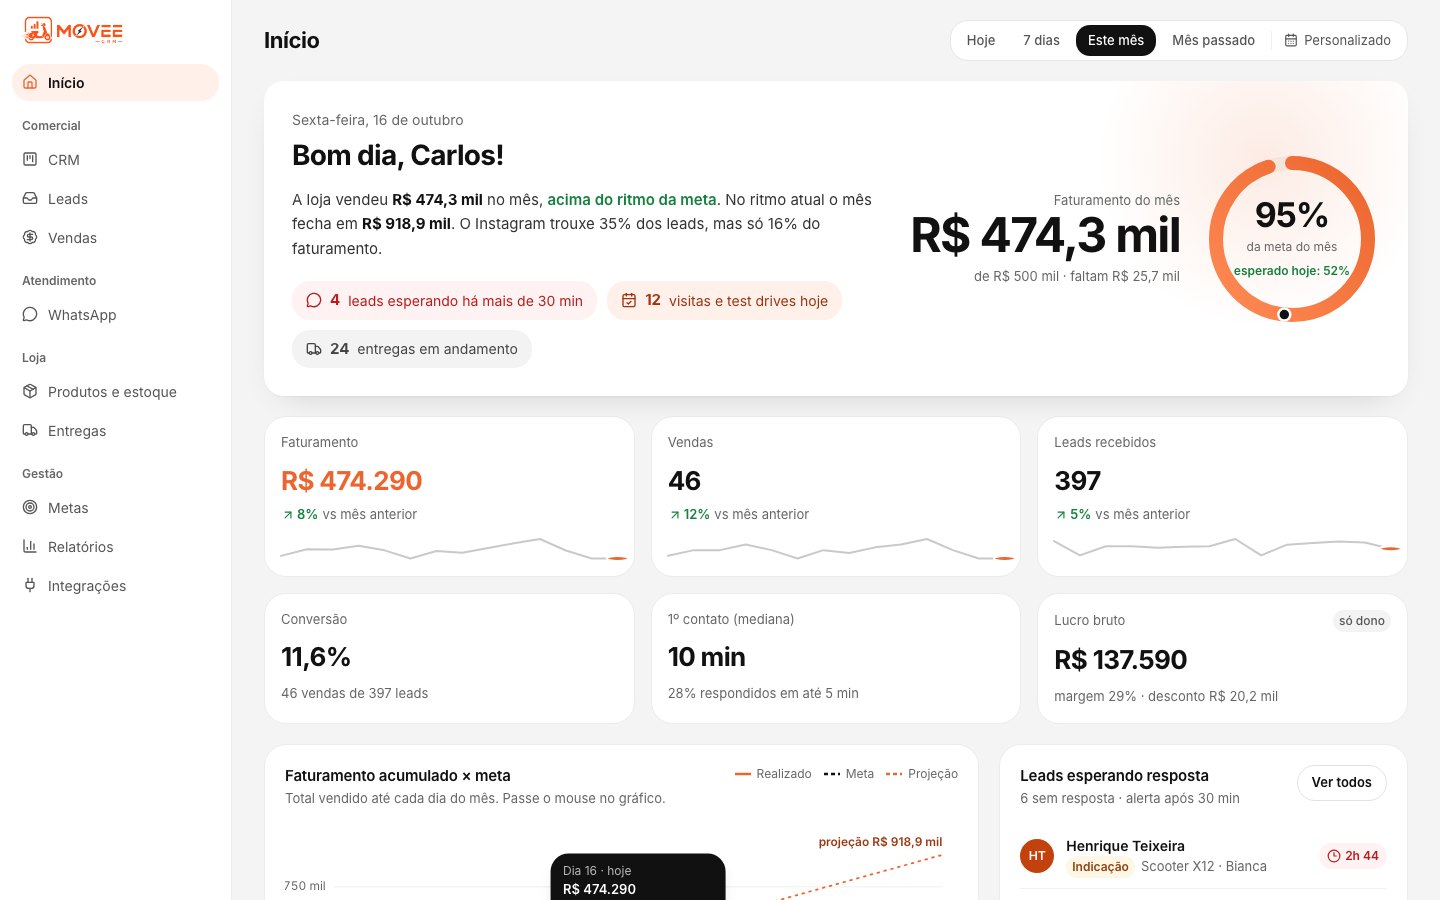Viewport: 1440px width, 900px height.
Task: Click the clock icon next to 2h 44
Action: (1334, 856)
